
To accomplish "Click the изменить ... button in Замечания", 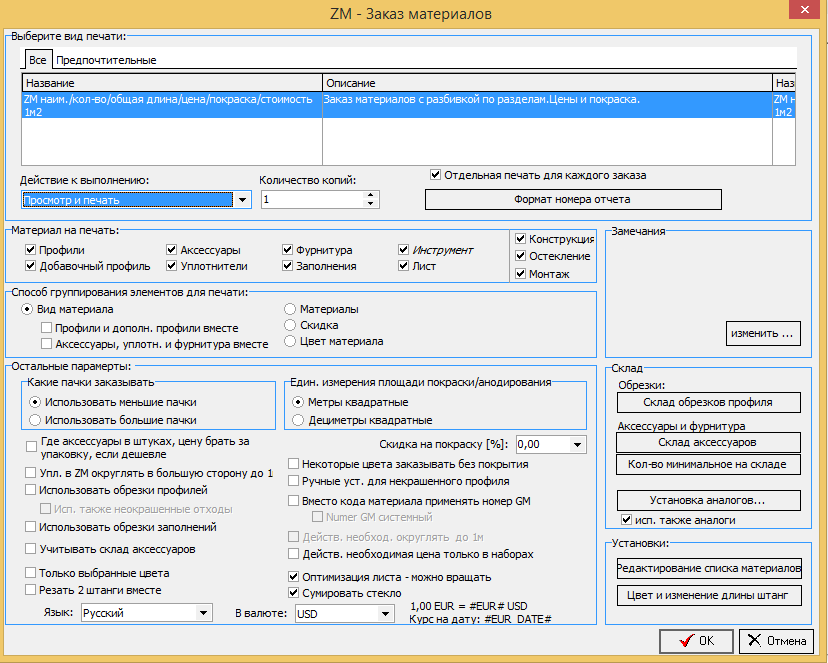I will pos(763,334).
